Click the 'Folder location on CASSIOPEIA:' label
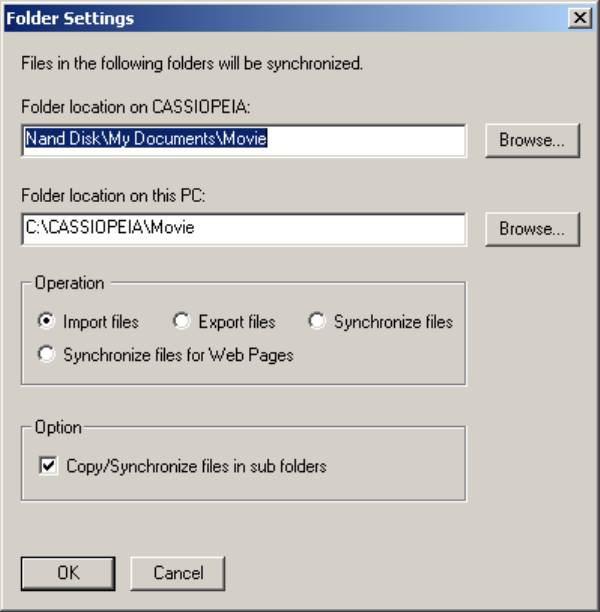The height and width of the screenshot is (612, 600). point(135,106)
